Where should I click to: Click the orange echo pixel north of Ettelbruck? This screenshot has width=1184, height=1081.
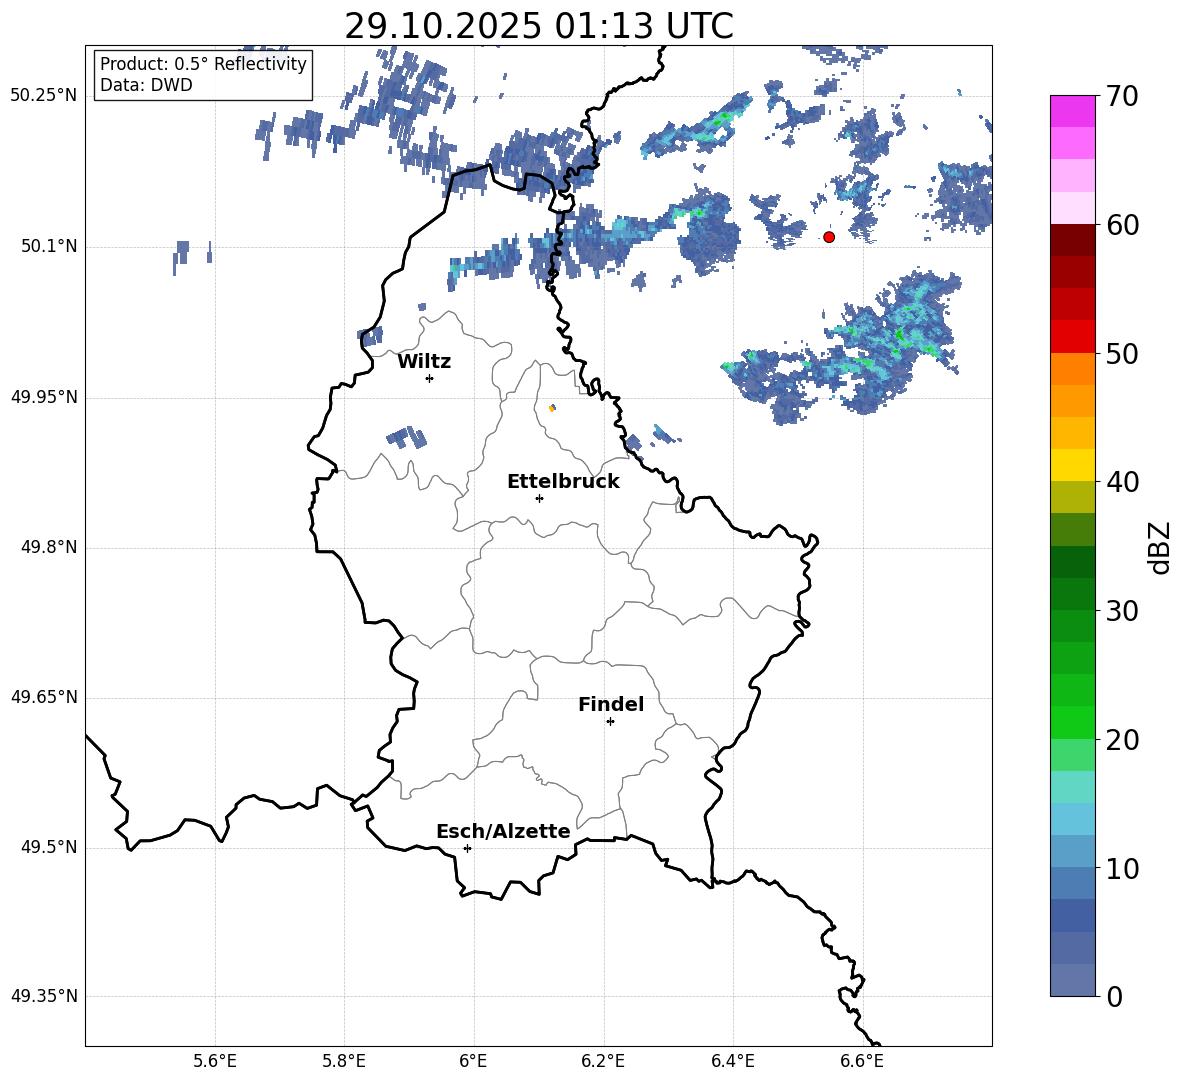(x=552, y=408)
